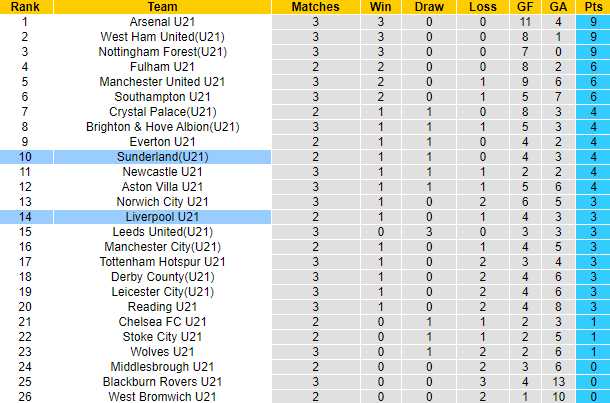
Task: Select the Team column header
Action: click(x=163, y=6)
